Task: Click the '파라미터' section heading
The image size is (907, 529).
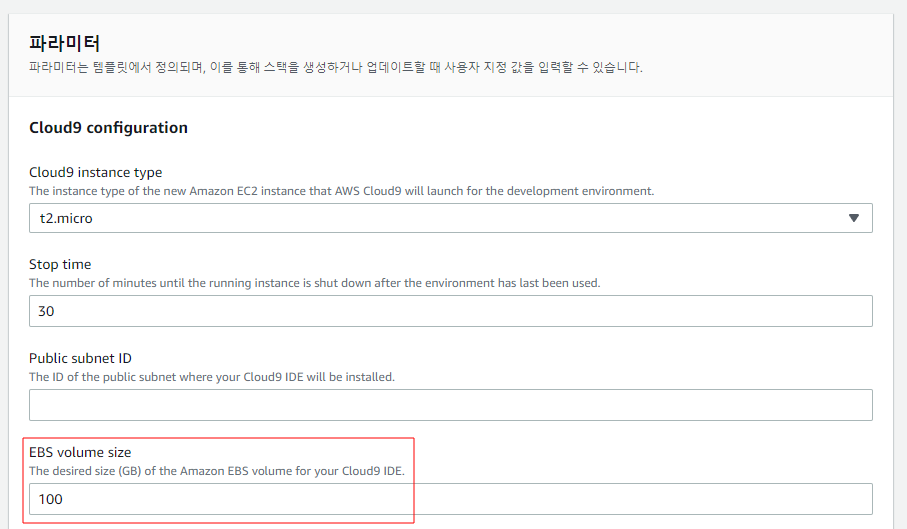Action: click(x=64, y=43)
